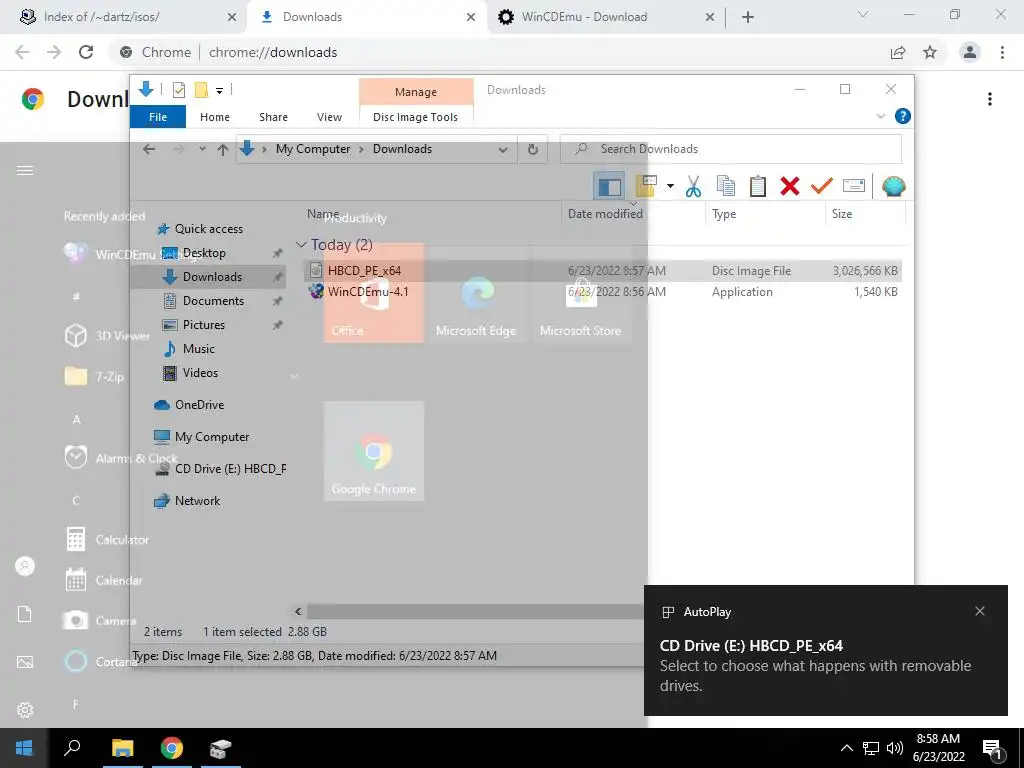This screenshot has width=1024, height=768.
Task: Reload the Chrome downloads page
Action: 86,52
